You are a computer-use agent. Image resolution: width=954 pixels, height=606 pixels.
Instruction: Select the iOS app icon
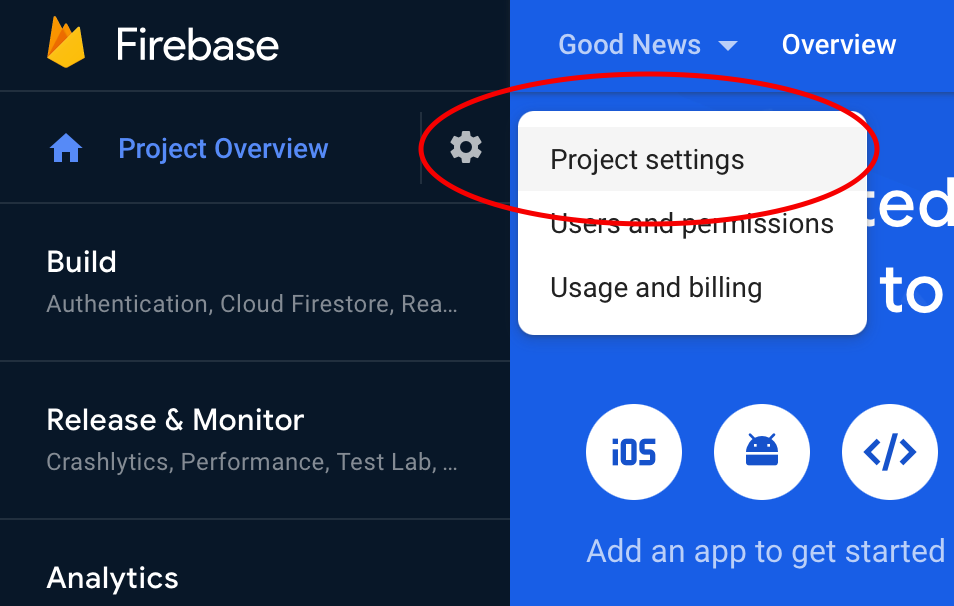[x=633, y=451]
